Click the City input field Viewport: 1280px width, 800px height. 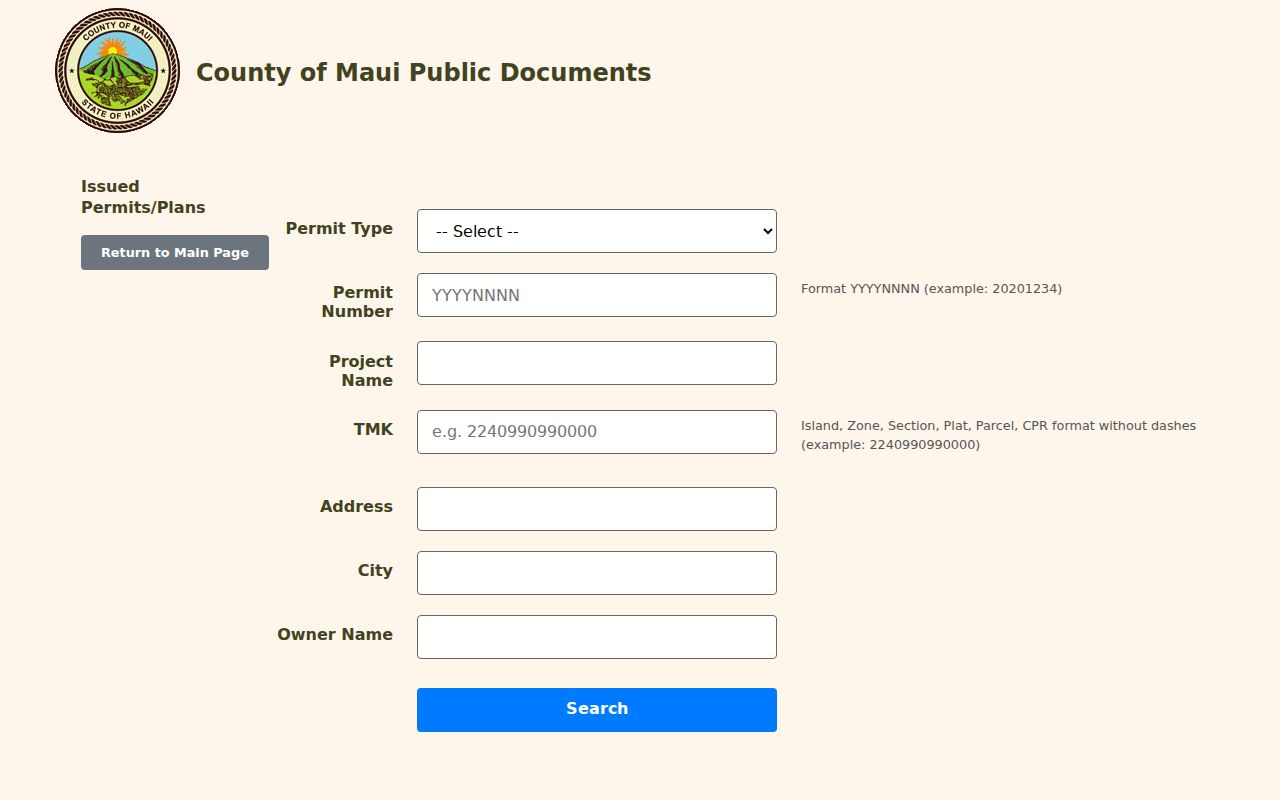597,573
